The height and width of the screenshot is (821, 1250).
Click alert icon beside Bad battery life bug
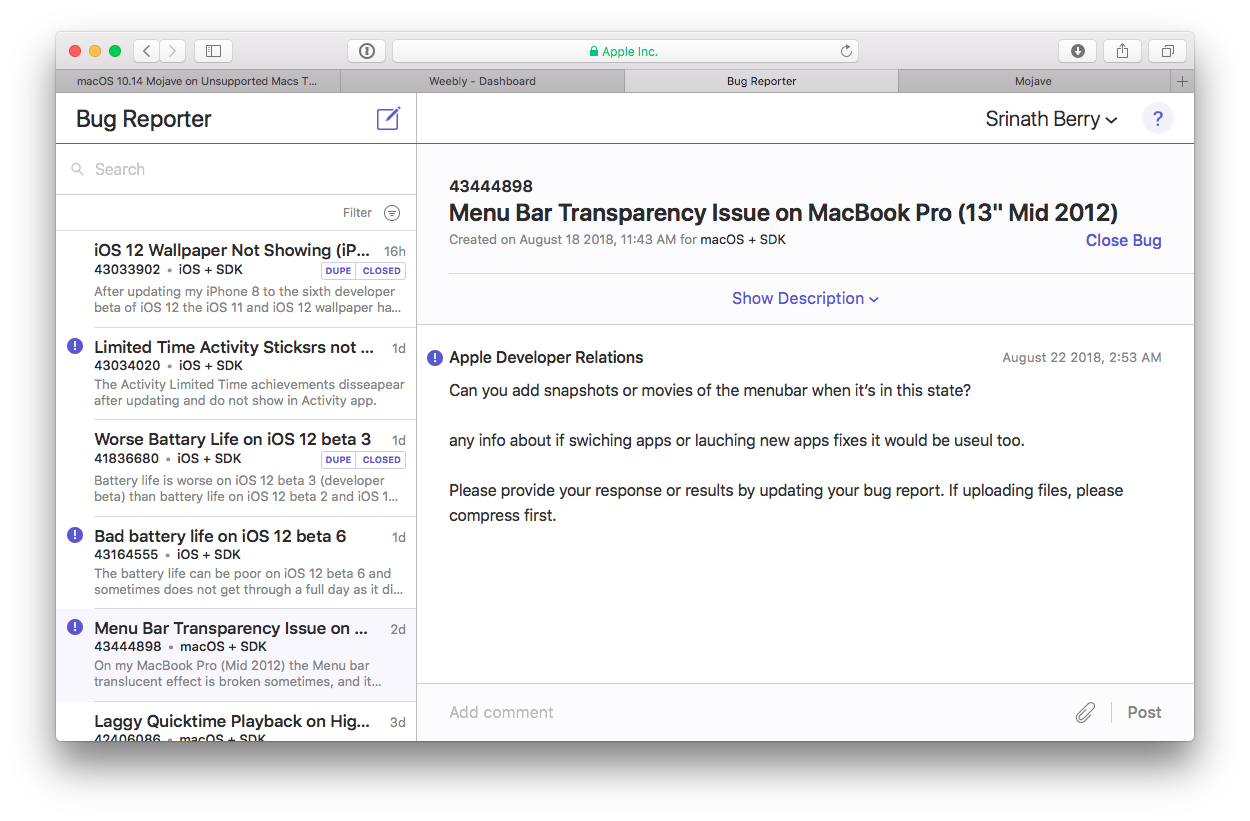click(x=75, y=535)
